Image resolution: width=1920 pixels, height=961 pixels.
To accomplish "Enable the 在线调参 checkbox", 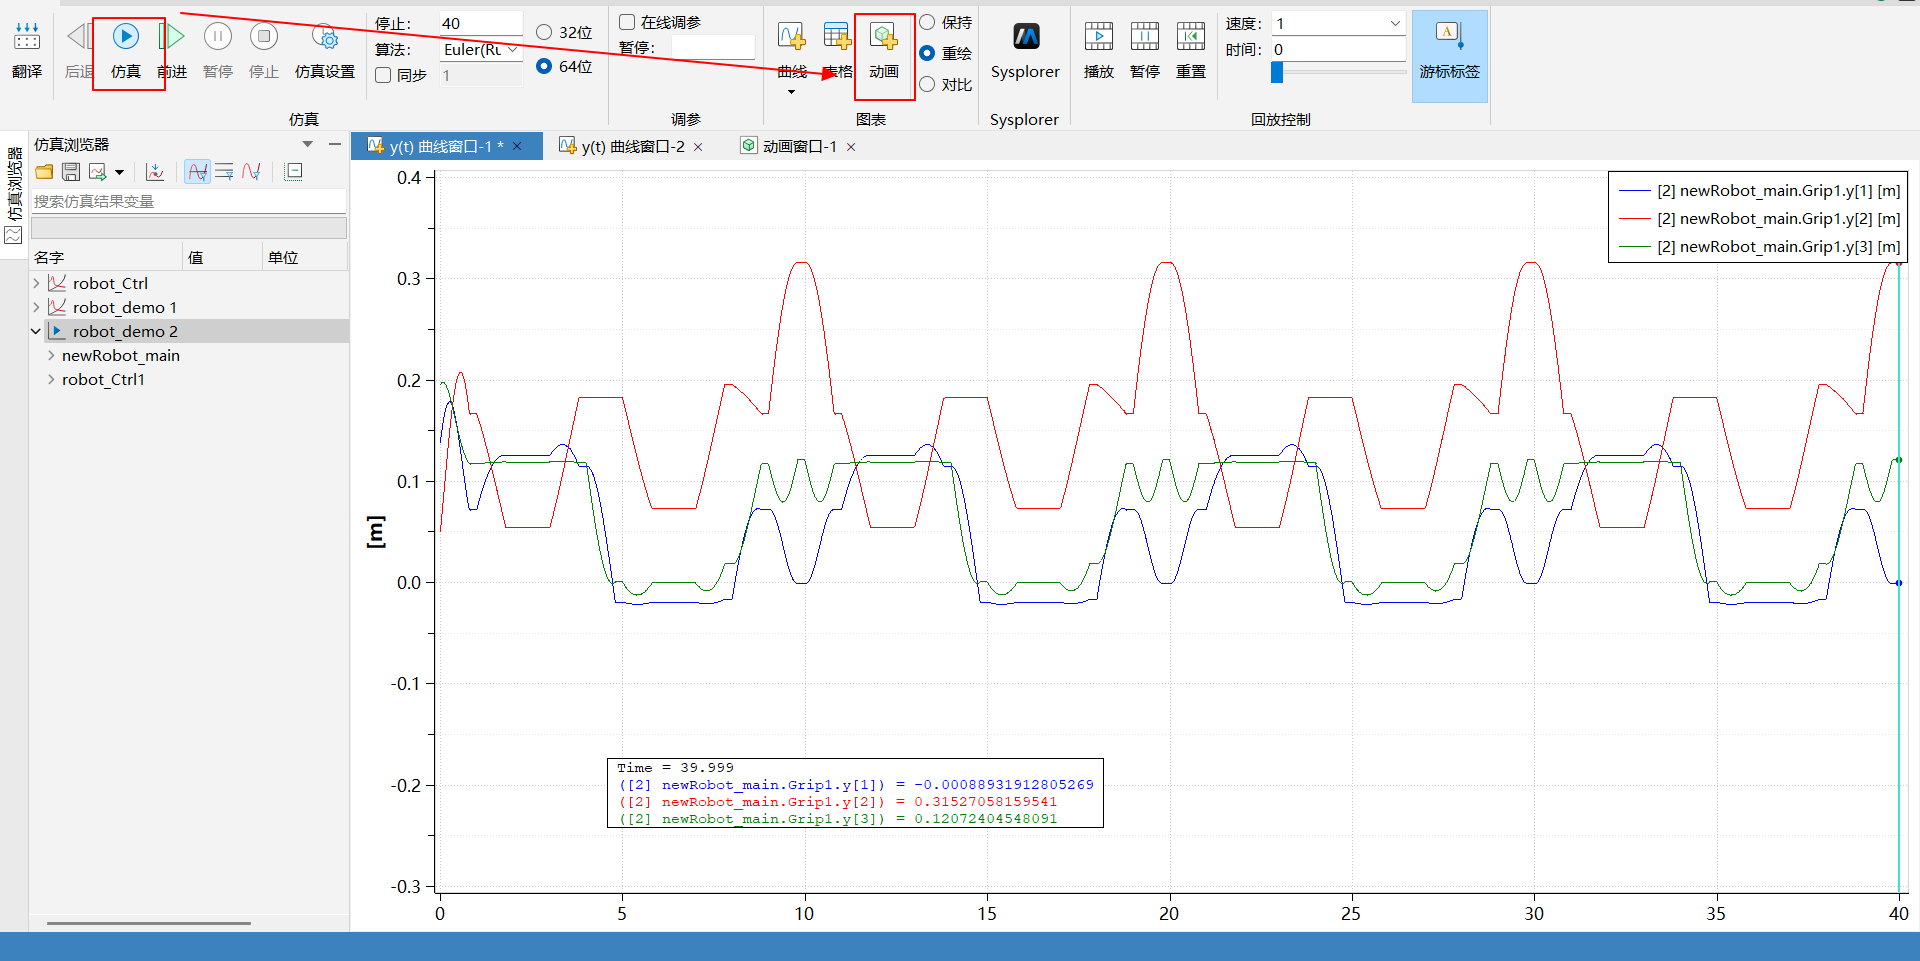I will coord(627,22).
